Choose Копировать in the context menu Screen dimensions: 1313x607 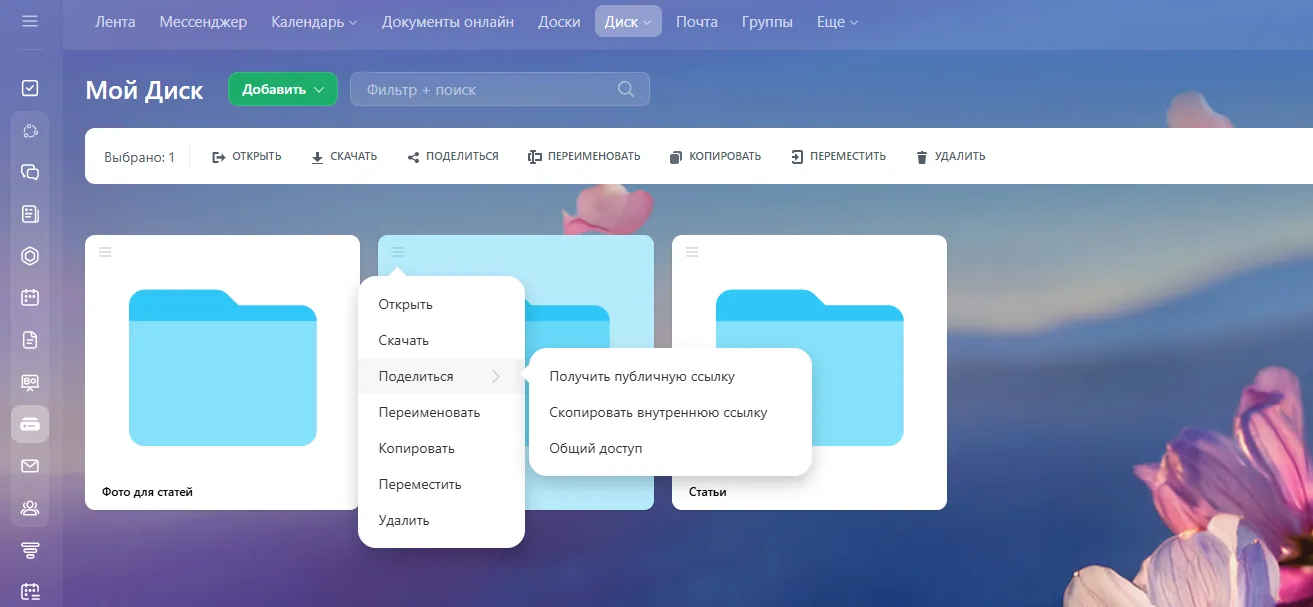tap(441, 448)
